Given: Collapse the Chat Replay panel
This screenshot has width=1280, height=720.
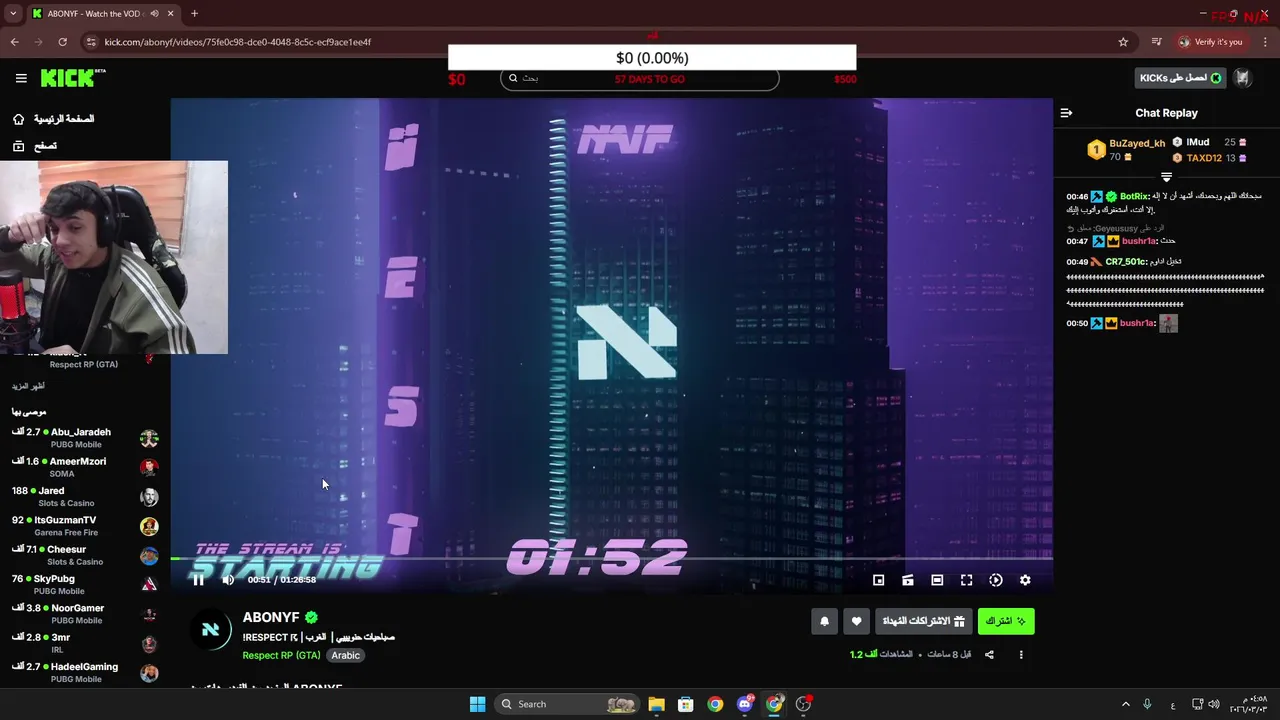Looking at the screenshot, I should (x=1066, y=113).
